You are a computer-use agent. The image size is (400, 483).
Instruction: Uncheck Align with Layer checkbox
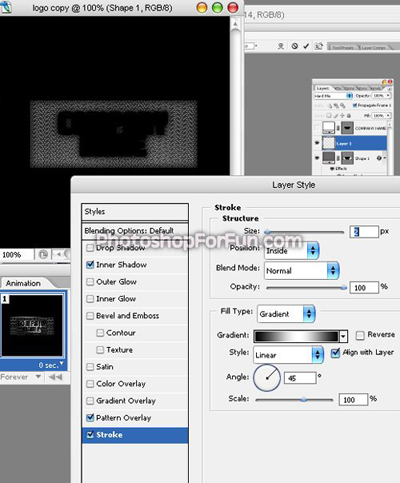(335, 353)
